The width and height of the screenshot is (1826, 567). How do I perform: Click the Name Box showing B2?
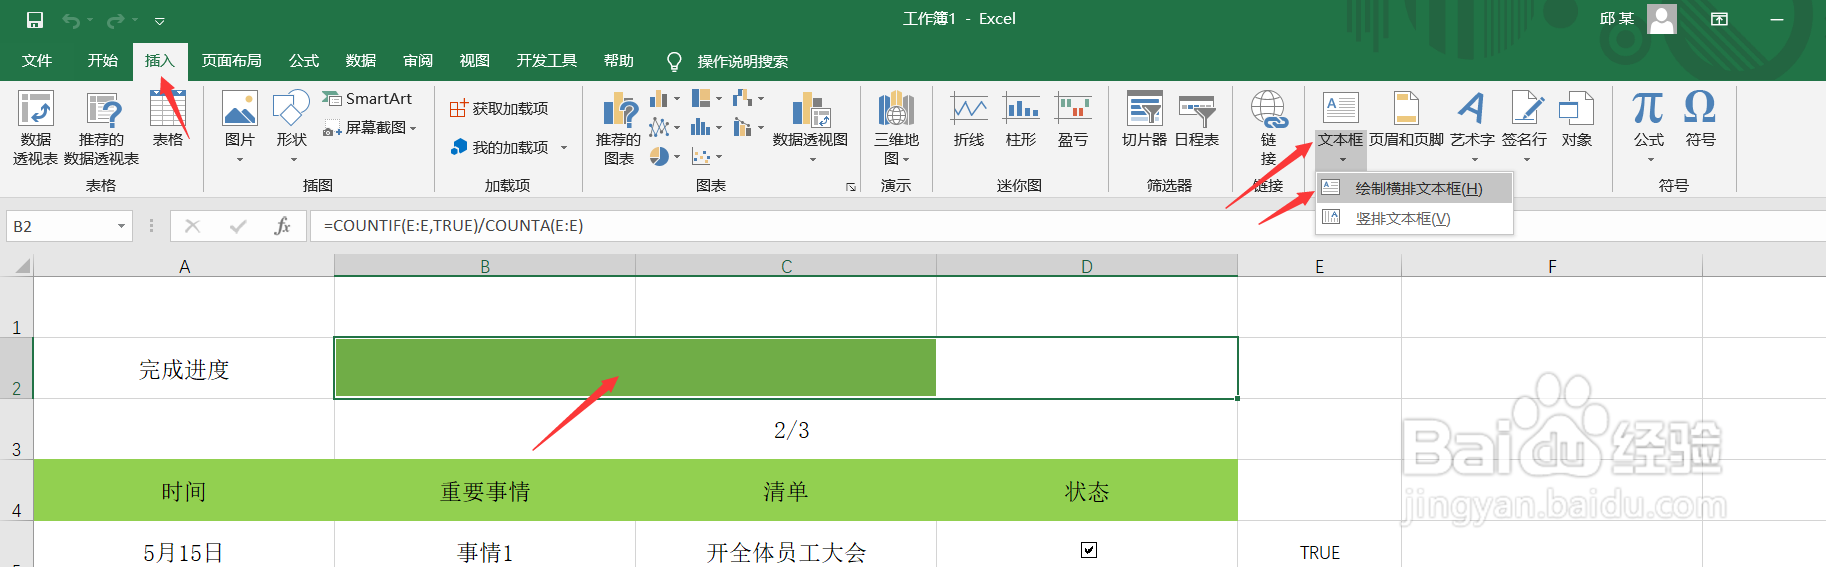coord(60,226)
